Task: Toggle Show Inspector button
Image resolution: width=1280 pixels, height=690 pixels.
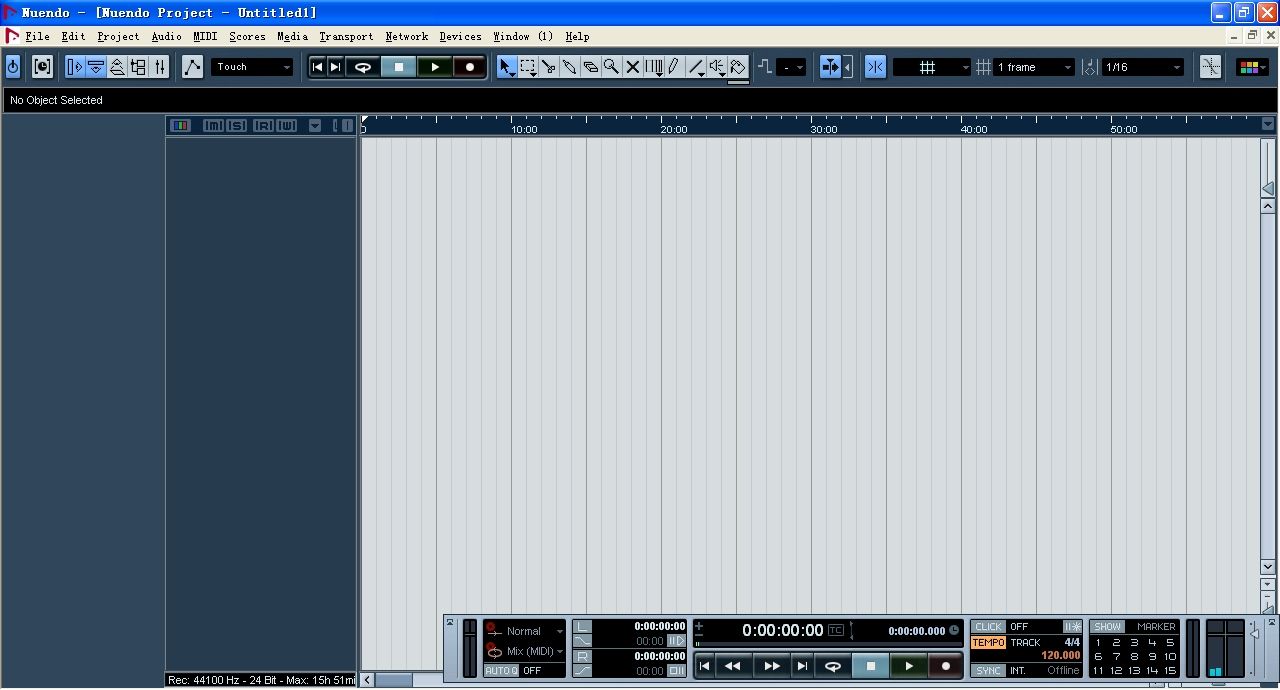Action: coord(75,67)
